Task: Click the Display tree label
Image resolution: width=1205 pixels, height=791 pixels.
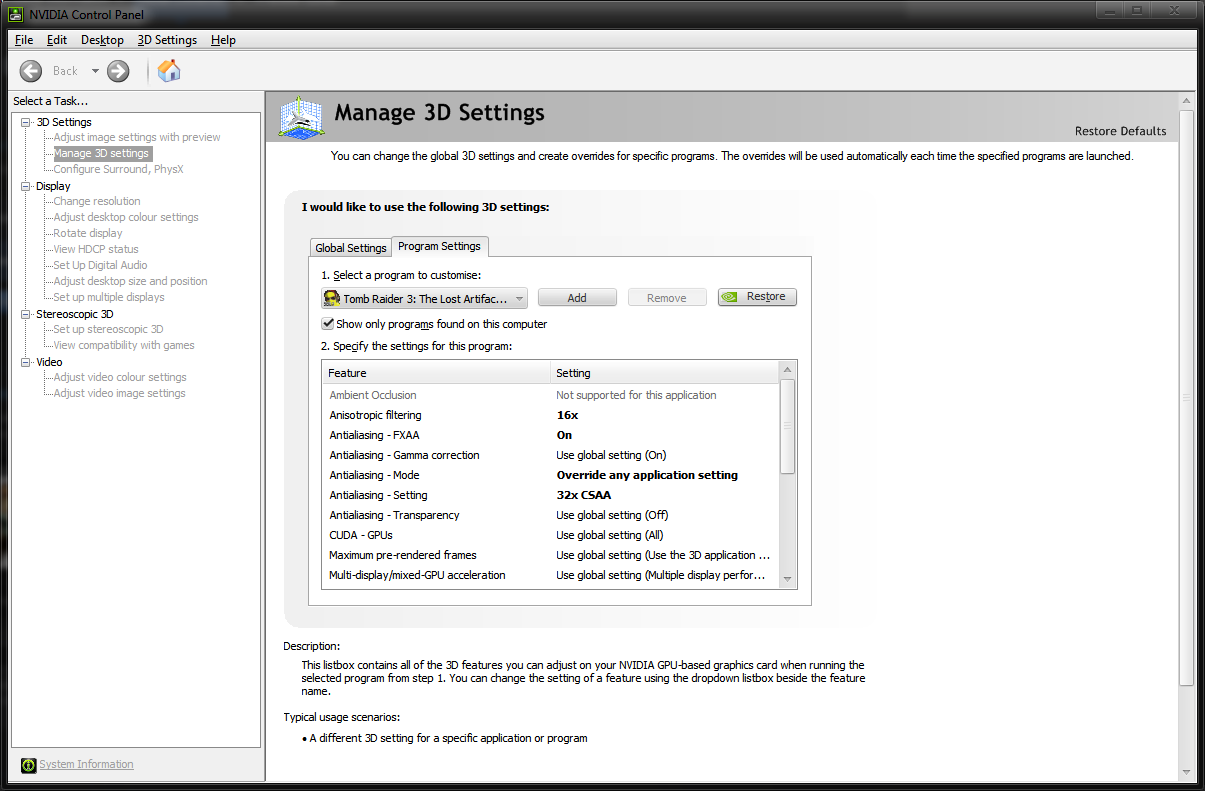Action: pyautogui.click(x=53, y=186)
